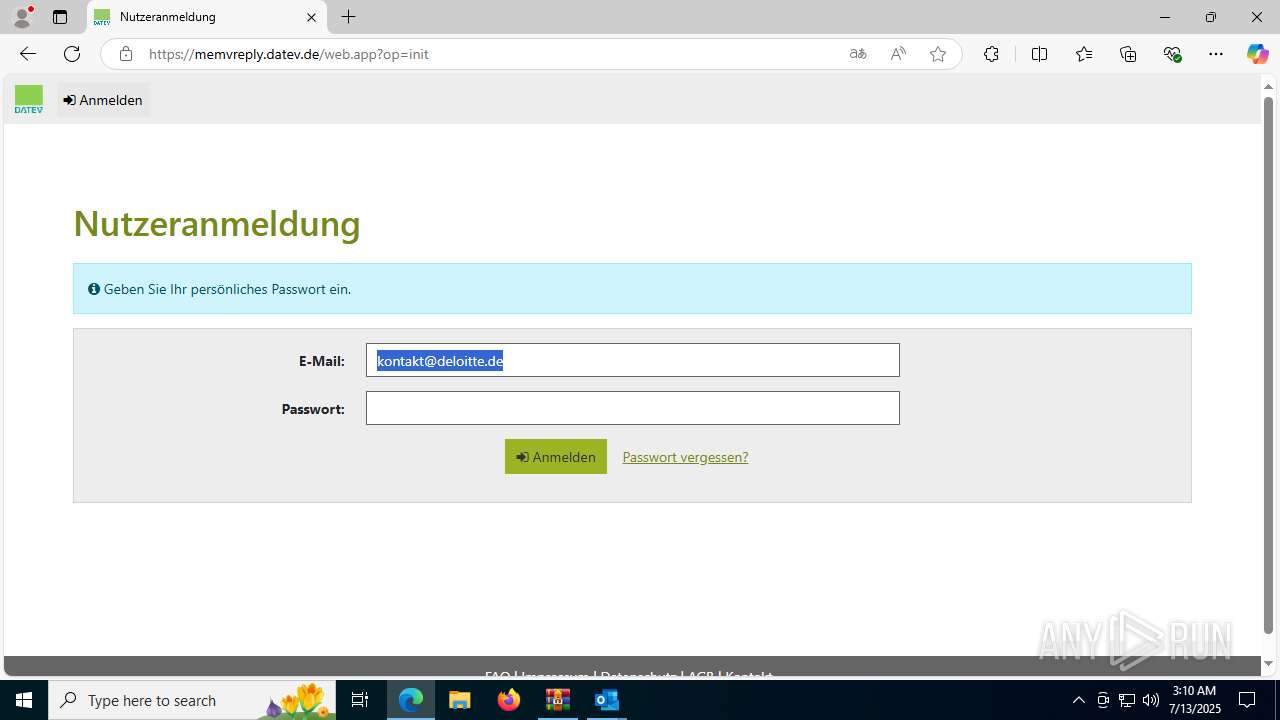Close the Nutzeranmeldung tab
The width and height of the screenshot is (1280, 720).
[311, 17]
